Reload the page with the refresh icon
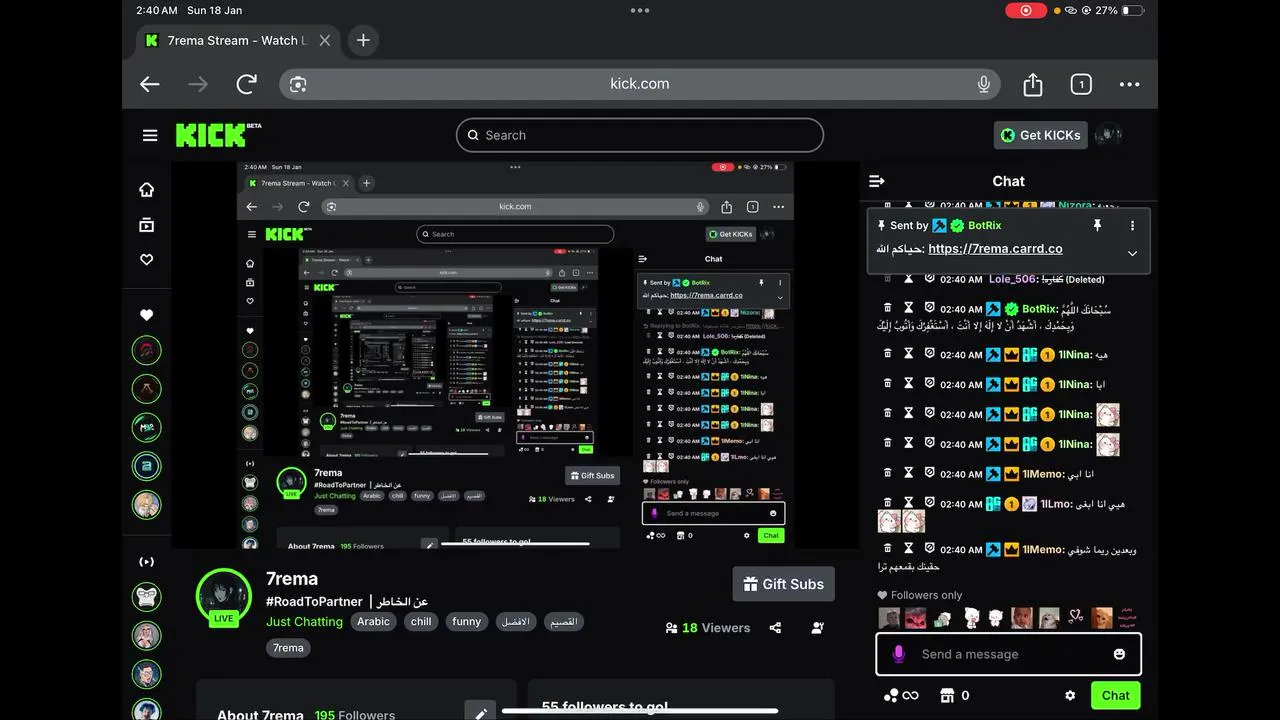Image resolution: width=1280 pixels, height=720 pixels. [x=246, y=84]
